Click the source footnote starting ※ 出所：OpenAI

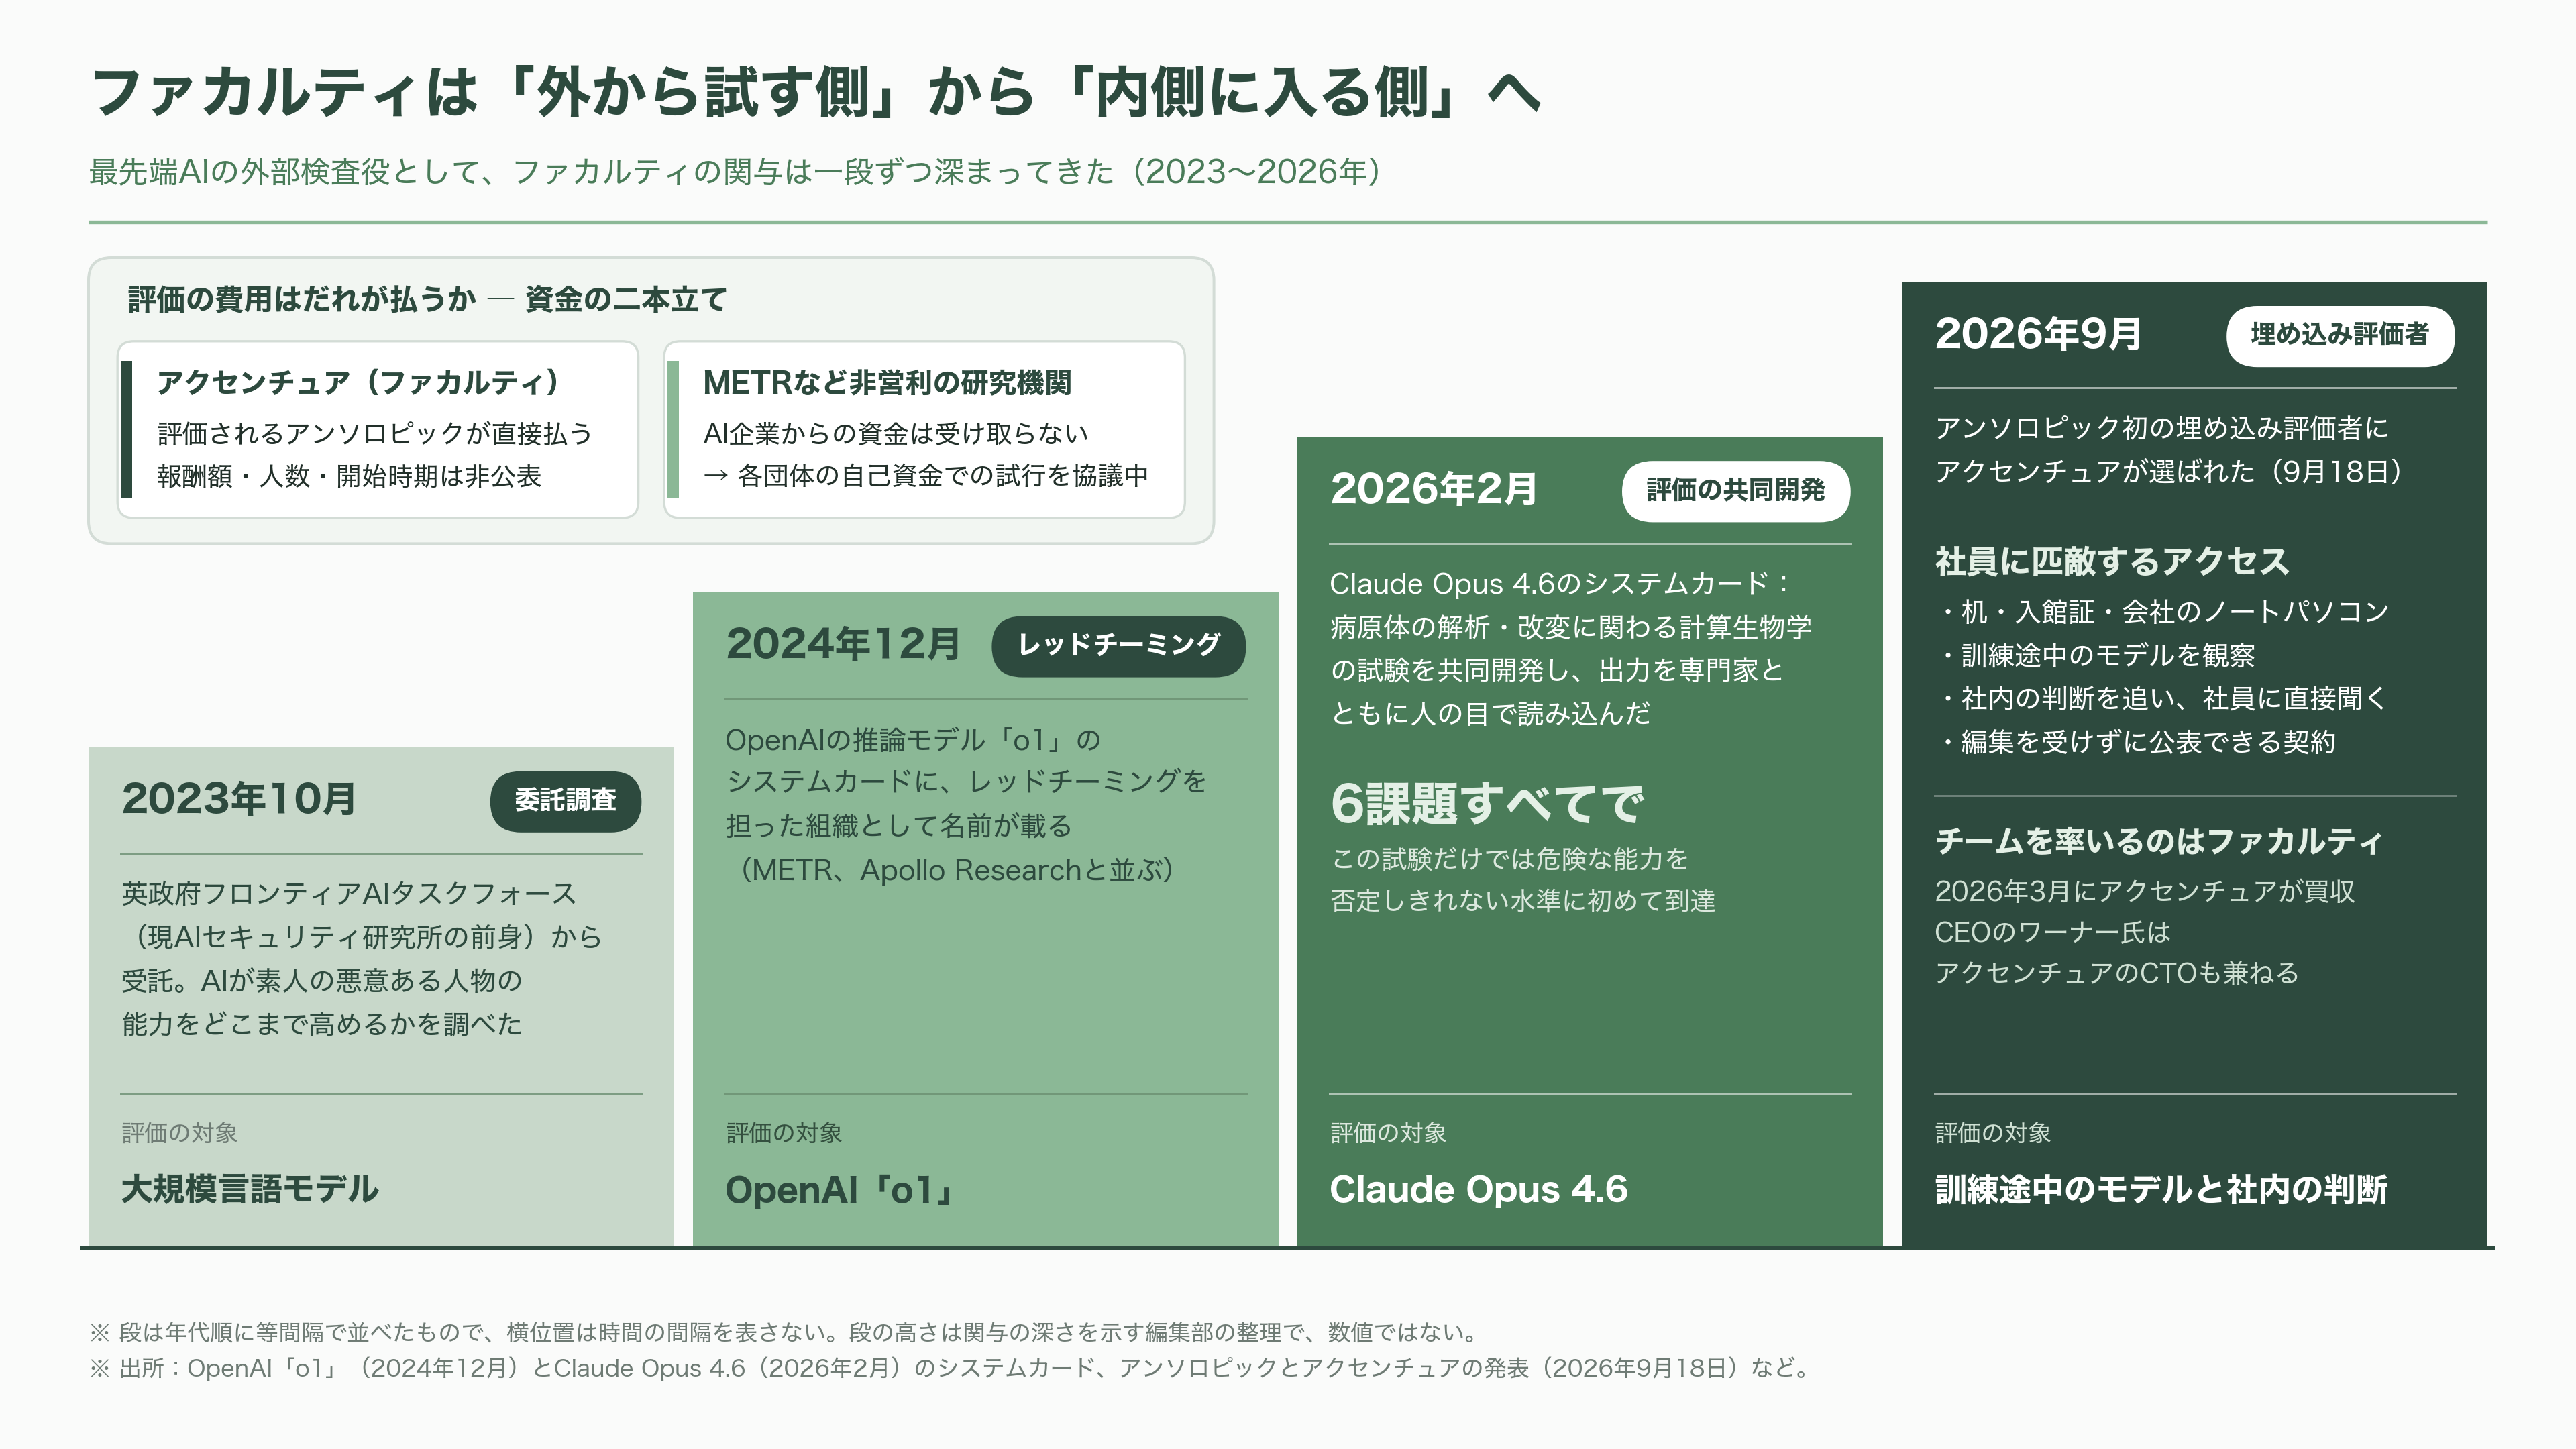point(951,1368)
